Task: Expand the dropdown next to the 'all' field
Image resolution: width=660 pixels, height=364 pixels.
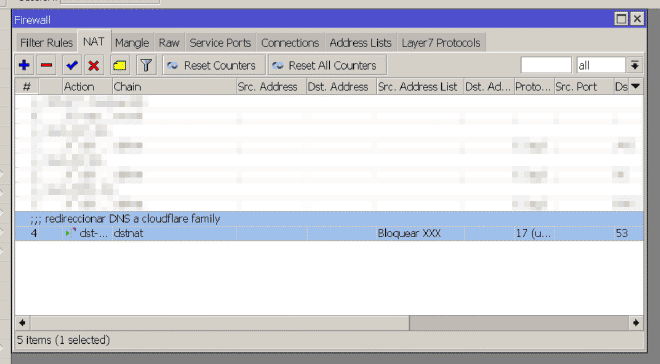Action: (635, 65)
